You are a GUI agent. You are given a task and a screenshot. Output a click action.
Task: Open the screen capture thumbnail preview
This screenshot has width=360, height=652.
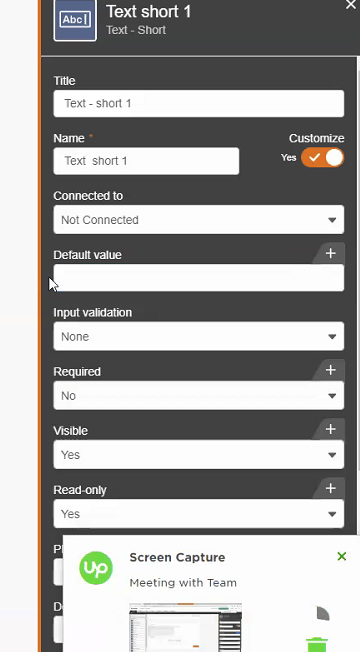[185, 627]
